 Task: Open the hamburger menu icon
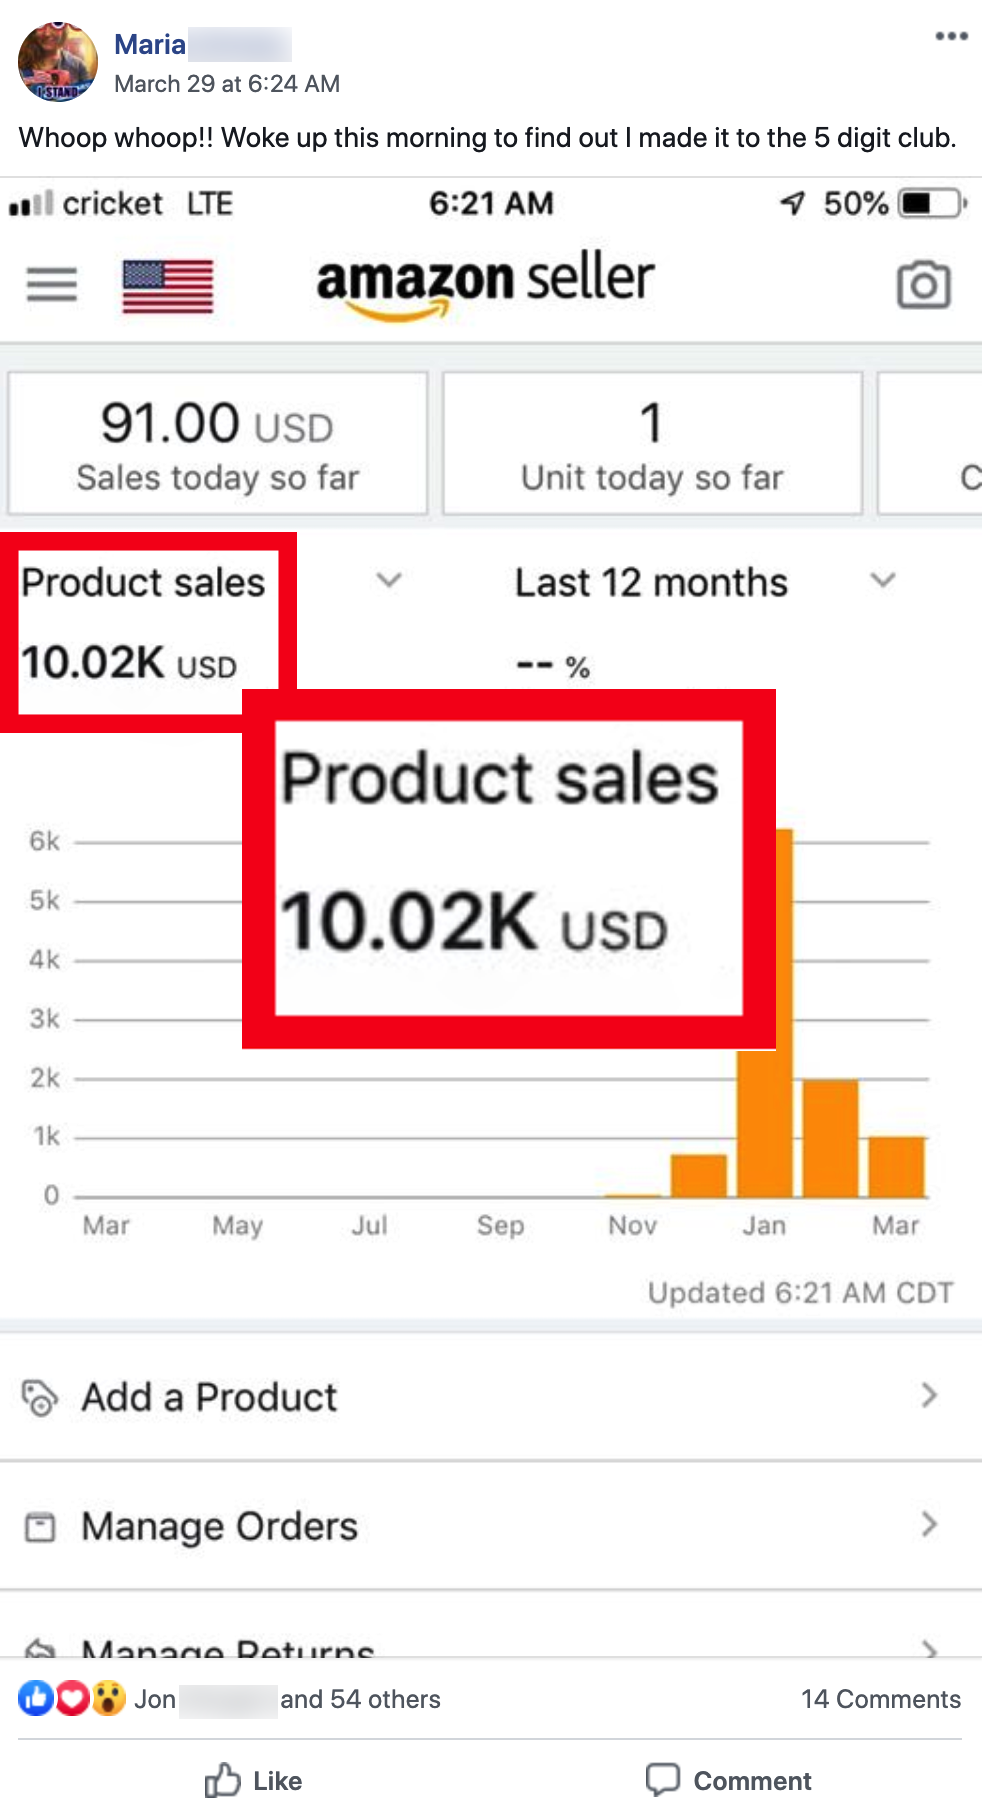point(52,285)
